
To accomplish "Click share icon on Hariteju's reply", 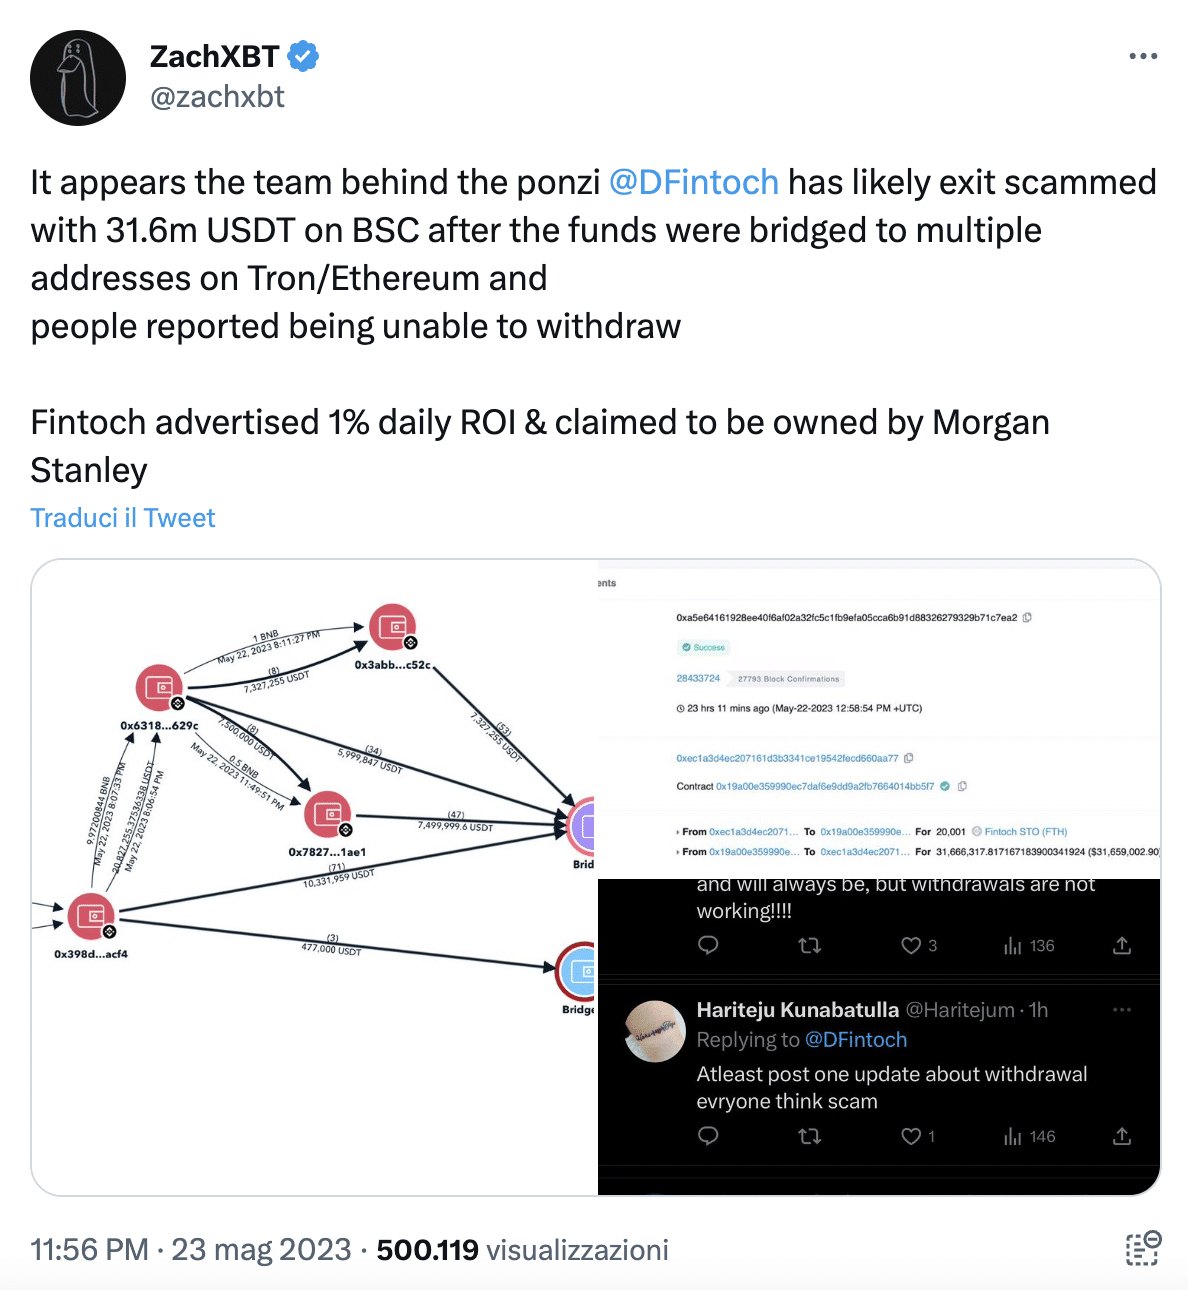I will pos(1122,1136).
